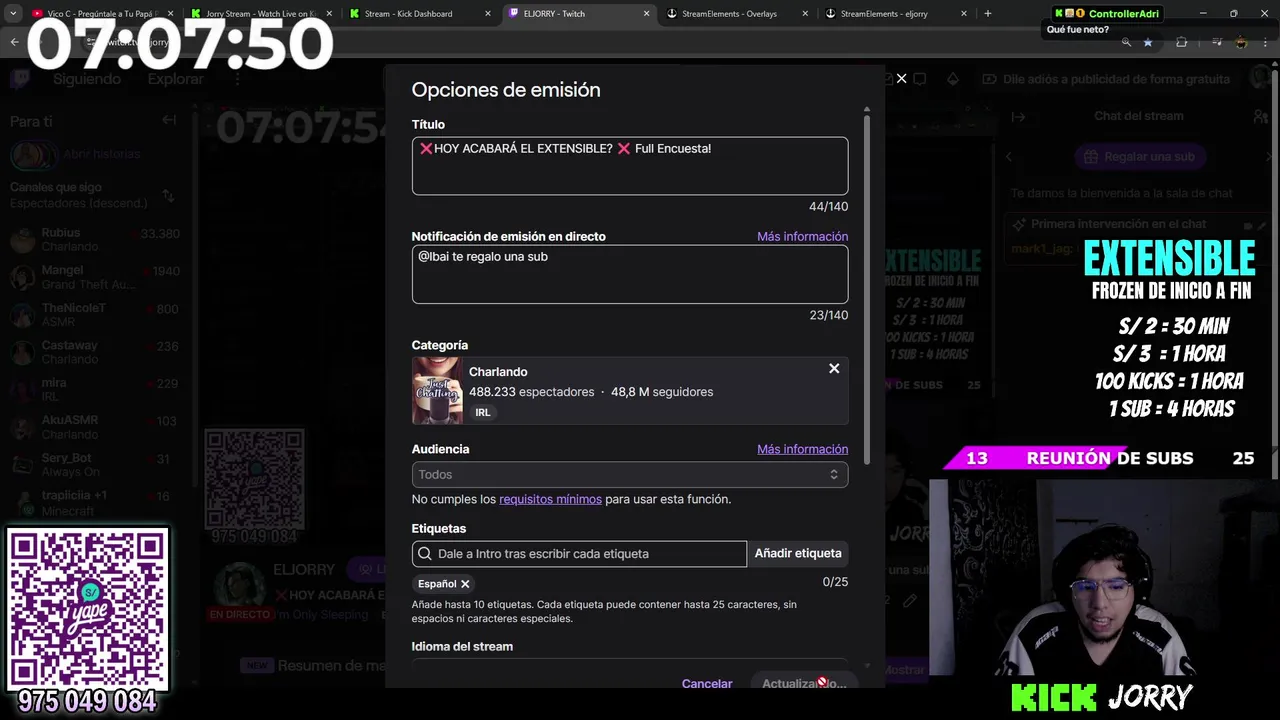The image size is (1280, 720).
Task: Close the StreamElements - eljorry tab
Action: pos(964,14)
